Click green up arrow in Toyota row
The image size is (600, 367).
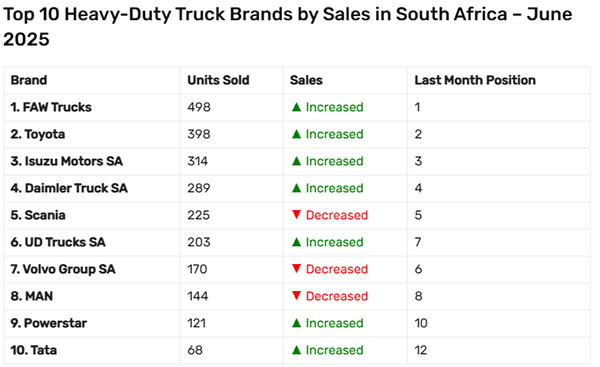[x=296, y=134]
